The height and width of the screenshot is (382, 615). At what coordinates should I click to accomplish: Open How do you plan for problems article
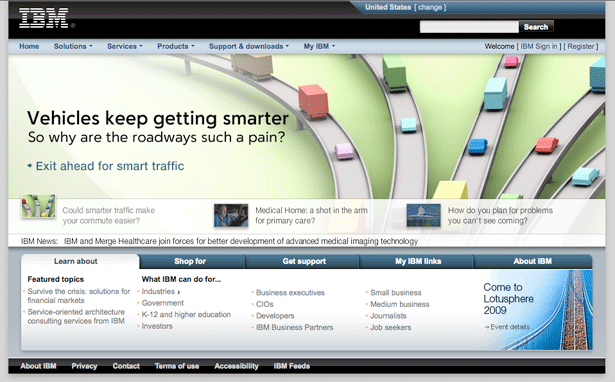(500, 215)
